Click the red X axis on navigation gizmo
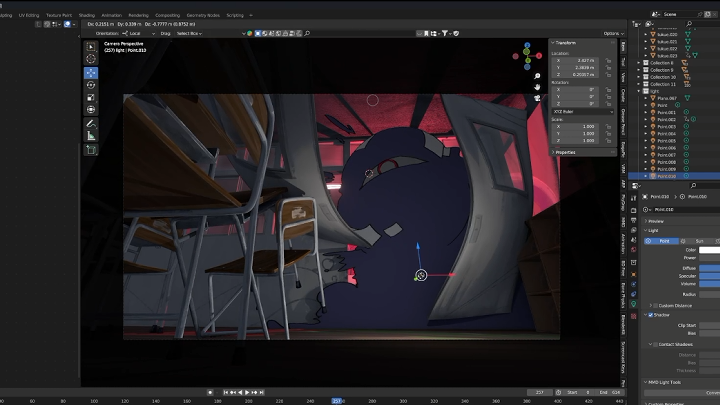Viewport: 720px width, 405px height. (539, 56)
